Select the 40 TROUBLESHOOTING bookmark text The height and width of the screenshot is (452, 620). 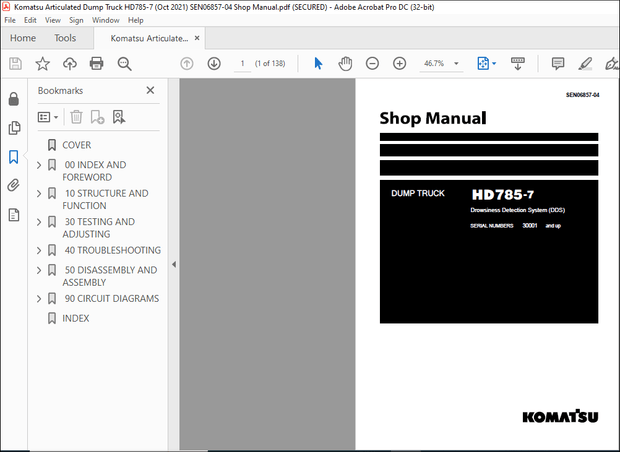pos(113,250)
